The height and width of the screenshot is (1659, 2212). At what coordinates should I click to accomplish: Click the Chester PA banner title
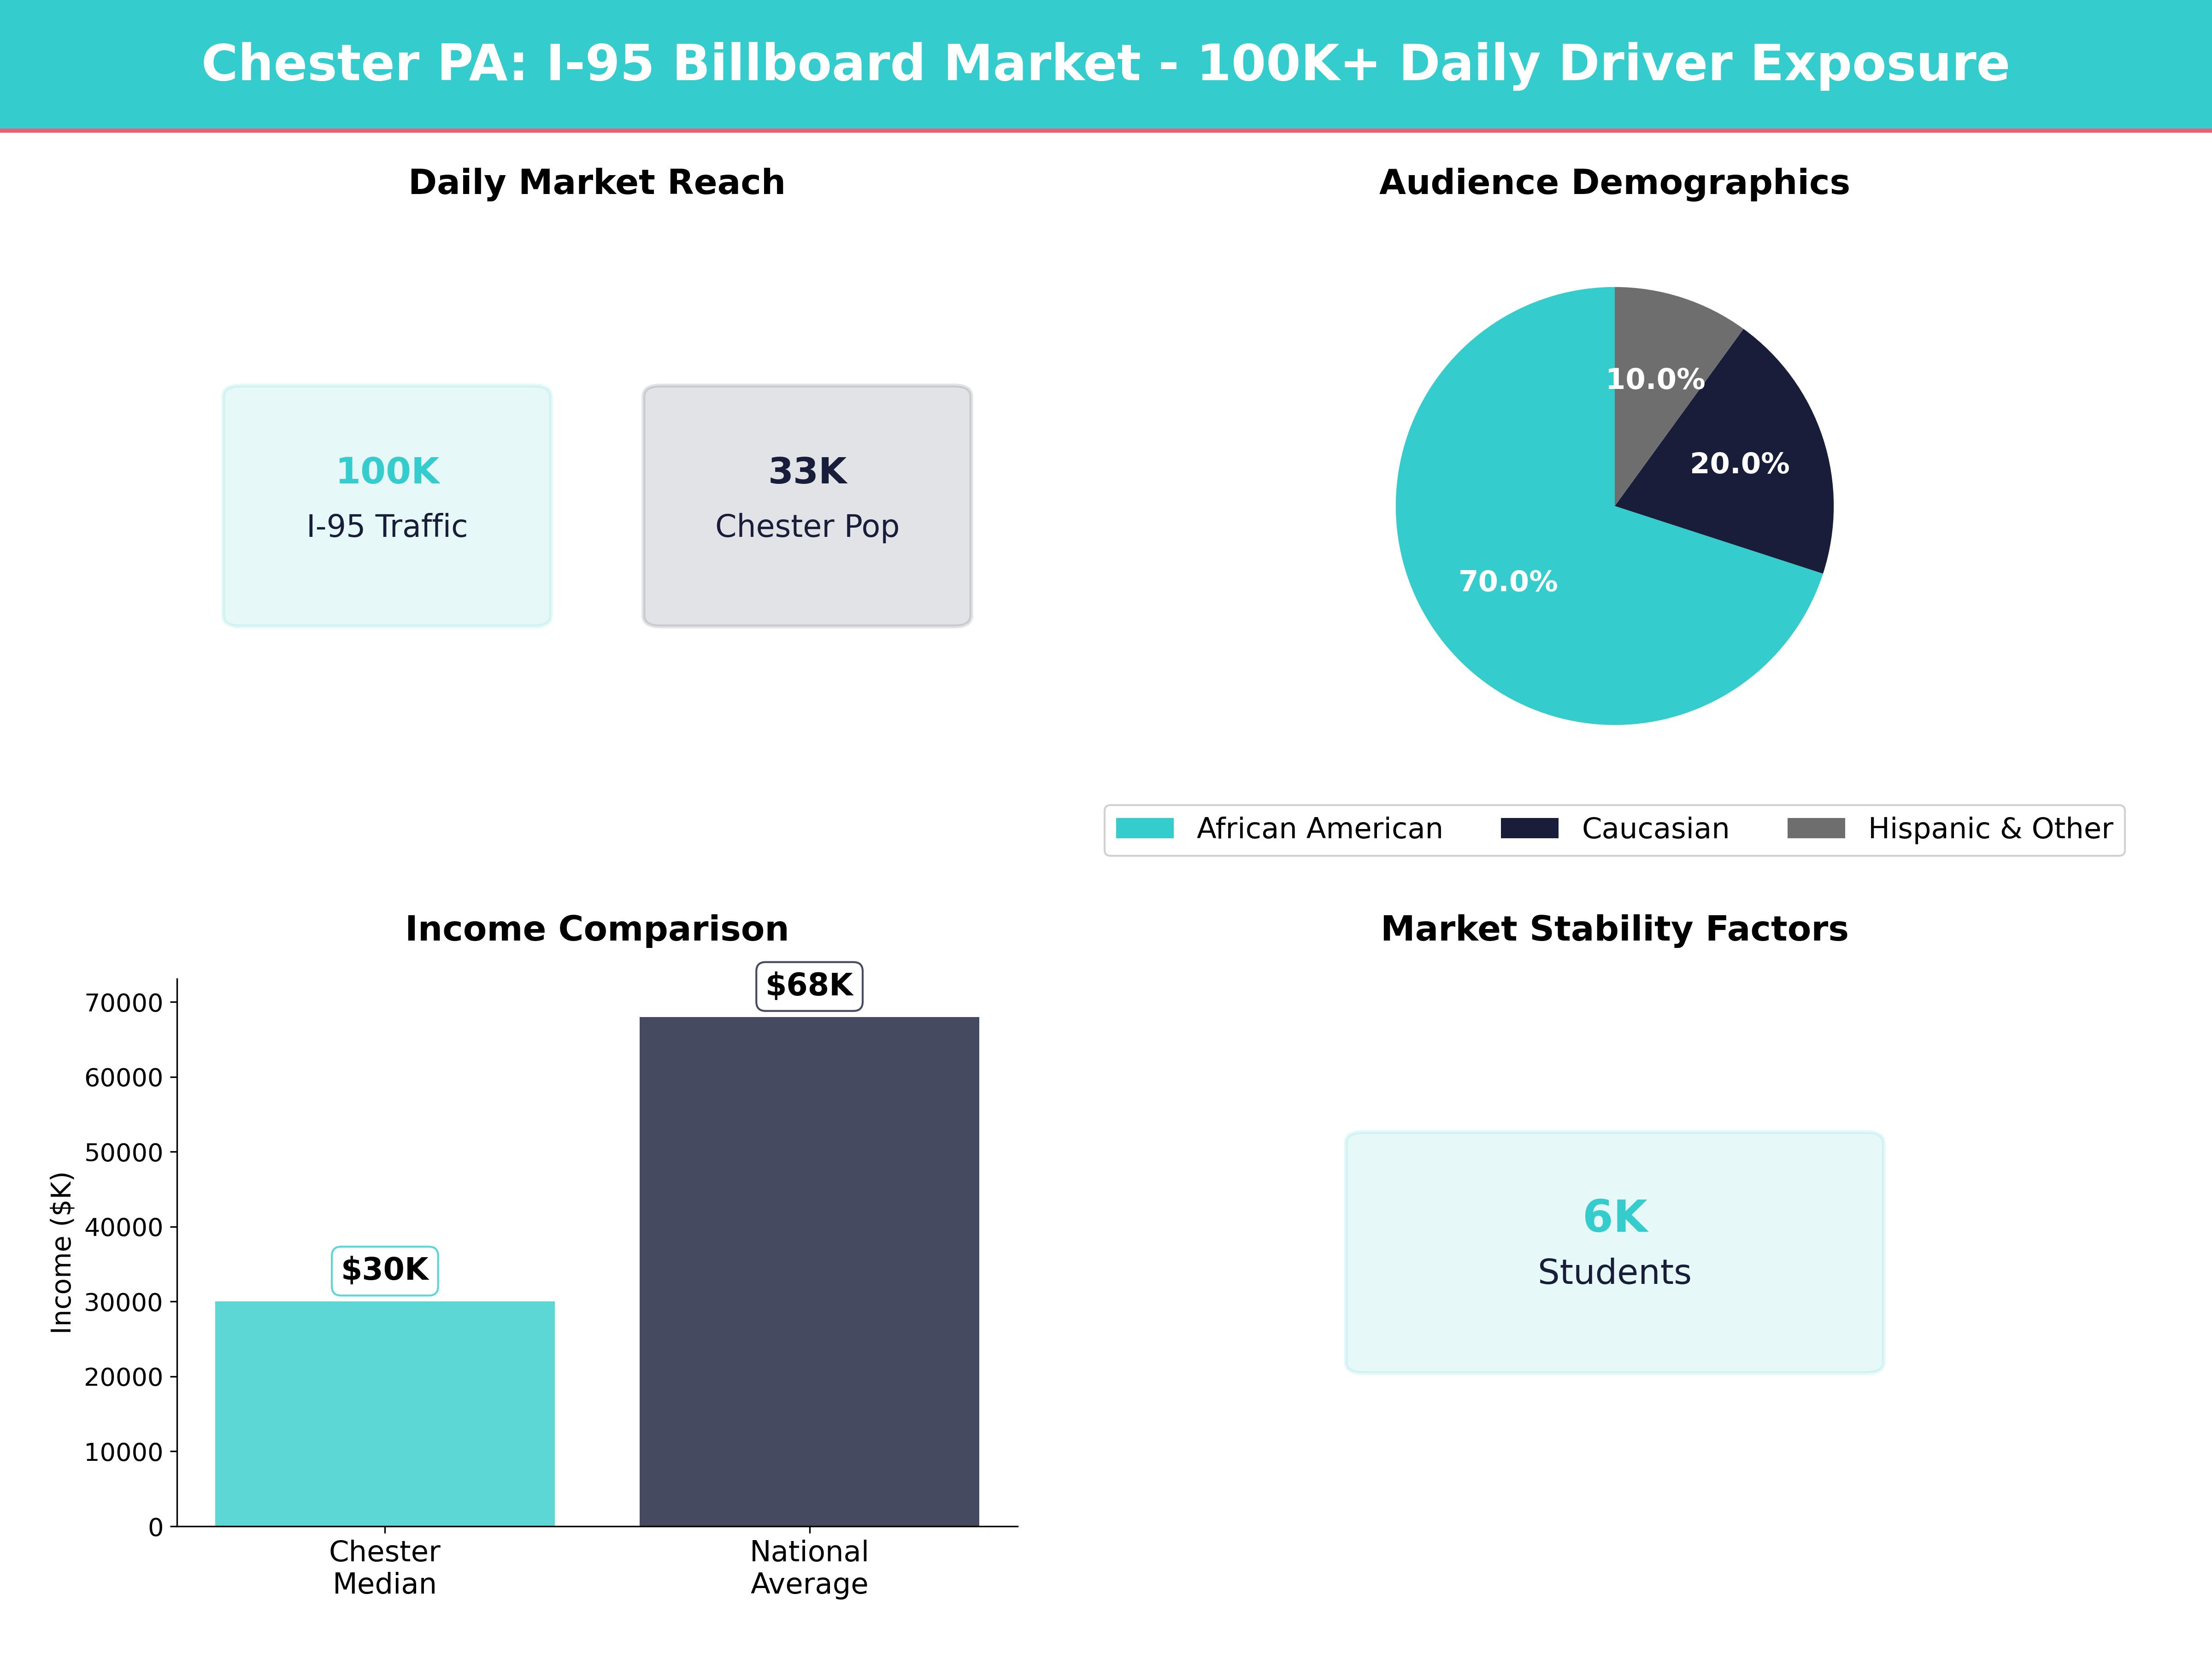(x=1105, y=63)
